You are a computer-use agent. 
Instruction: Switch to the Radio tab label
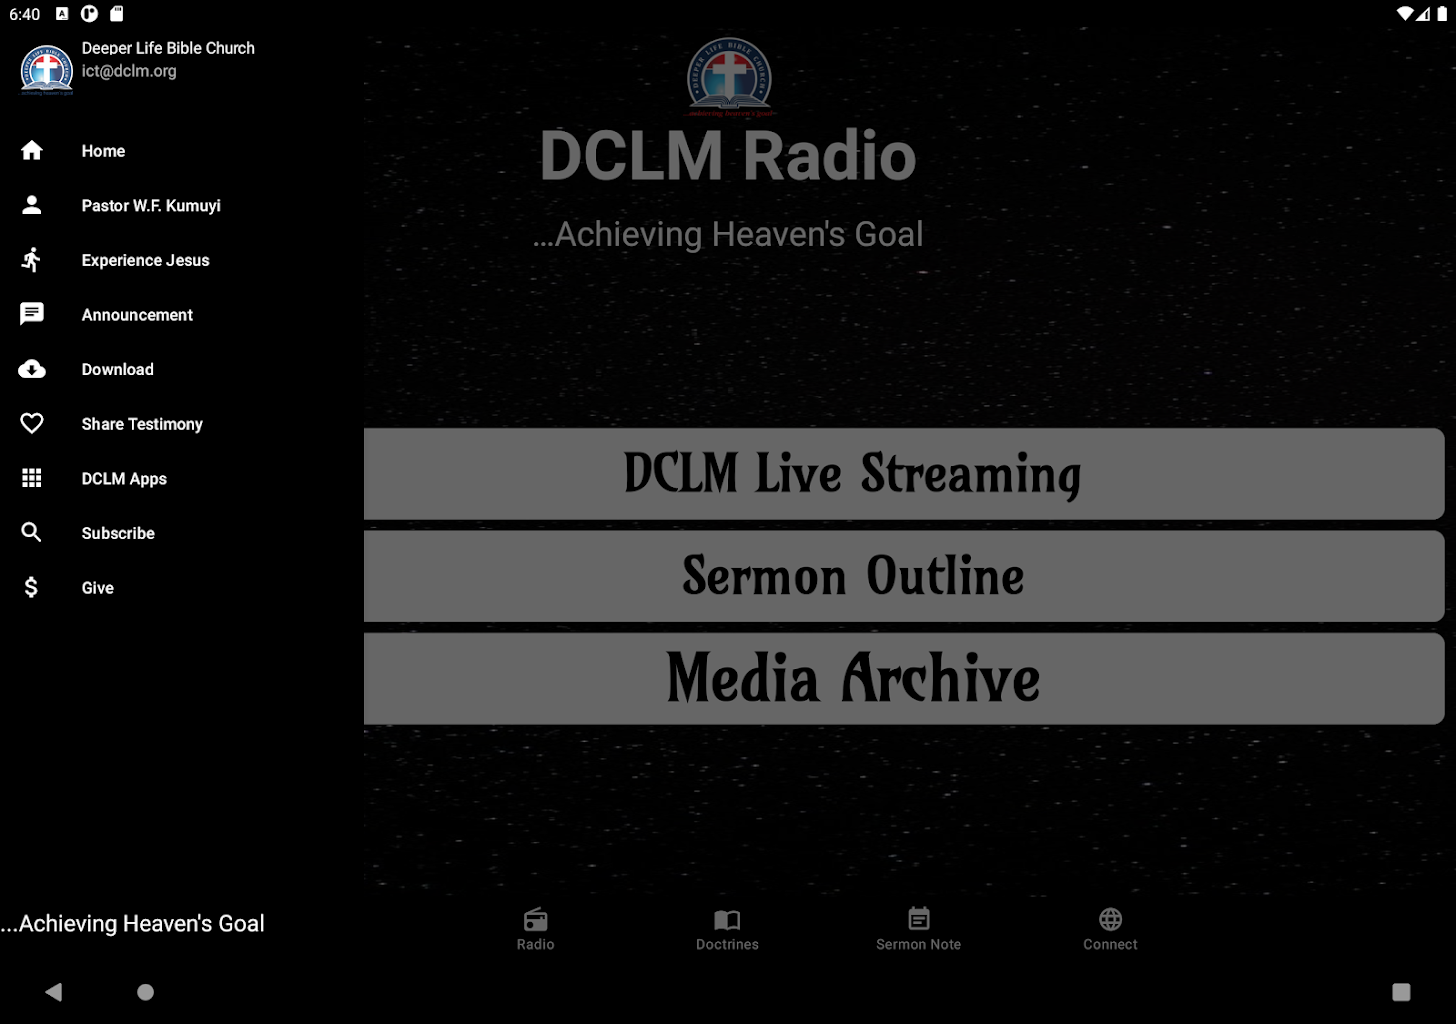pos(536,944)
